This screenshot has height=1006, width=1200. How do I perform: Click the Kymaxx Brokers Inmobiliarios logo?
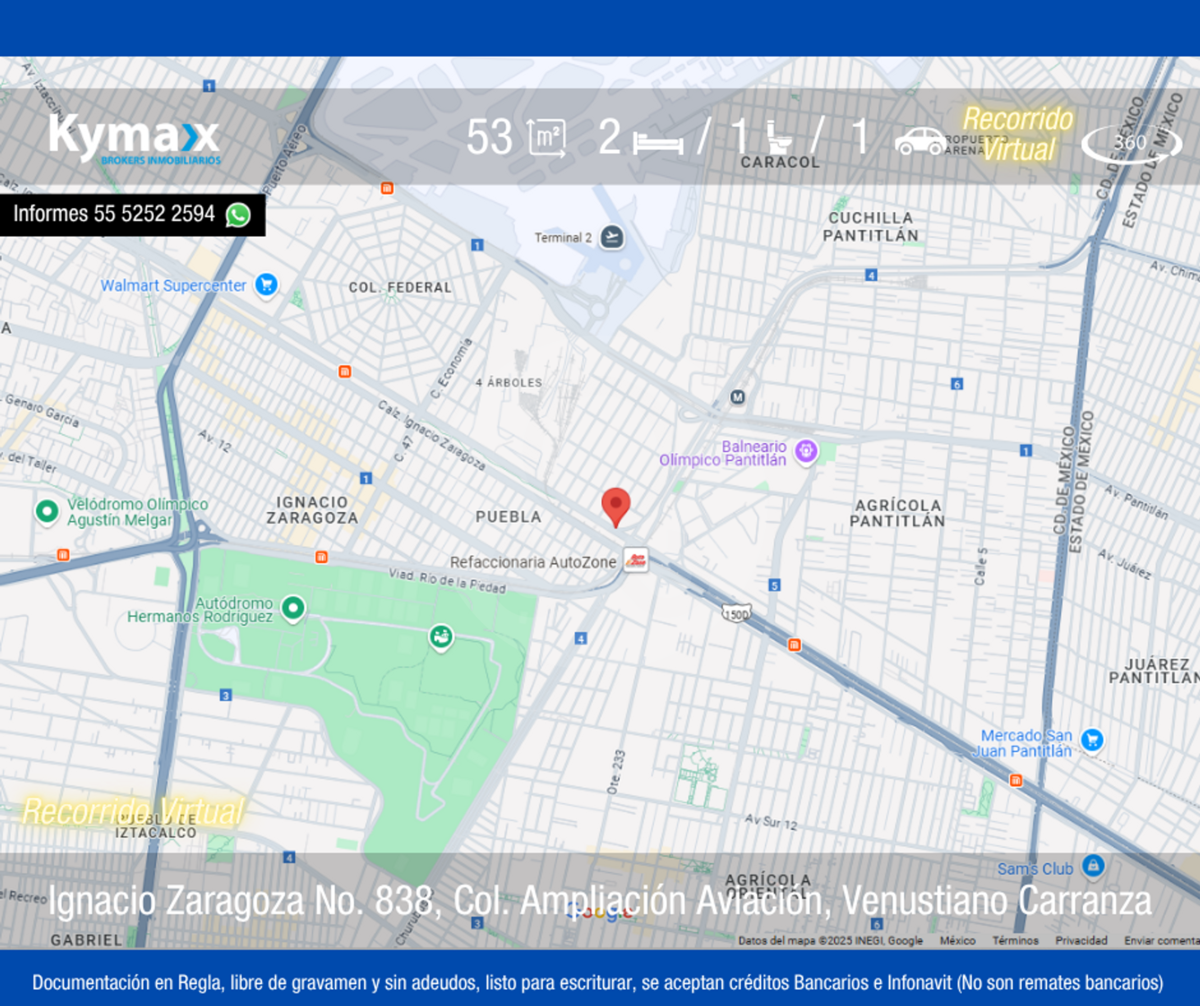tap(134, 139)
